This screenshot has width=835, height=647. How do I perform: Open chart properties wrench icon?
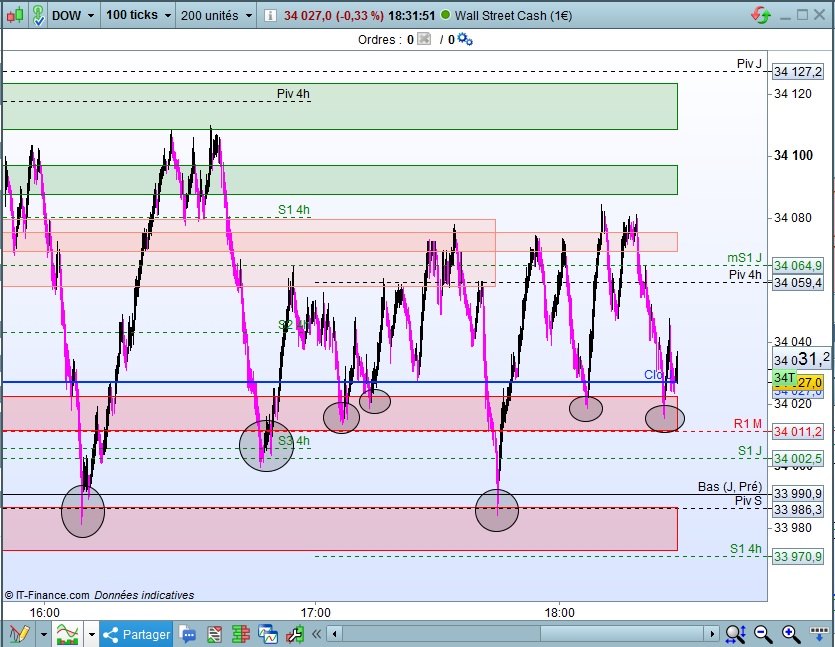pyautogui.click(x=294, y=634)
